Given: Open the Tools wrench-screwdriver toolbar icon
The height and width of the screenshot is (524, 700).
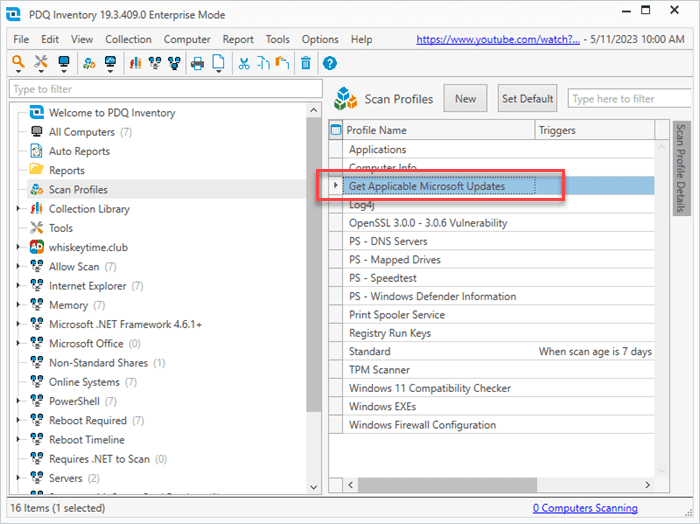Looking at the screenshot, I should [x=41, y=62].
